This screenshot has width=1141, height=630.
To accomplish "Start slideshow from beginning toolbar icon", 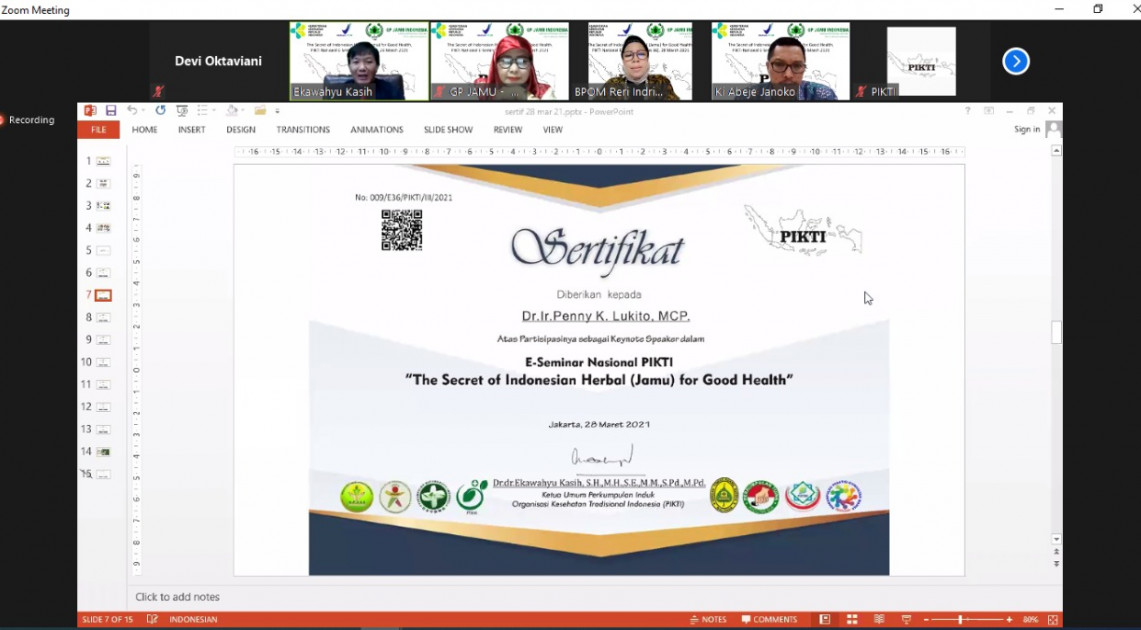I will pos(182,111).
